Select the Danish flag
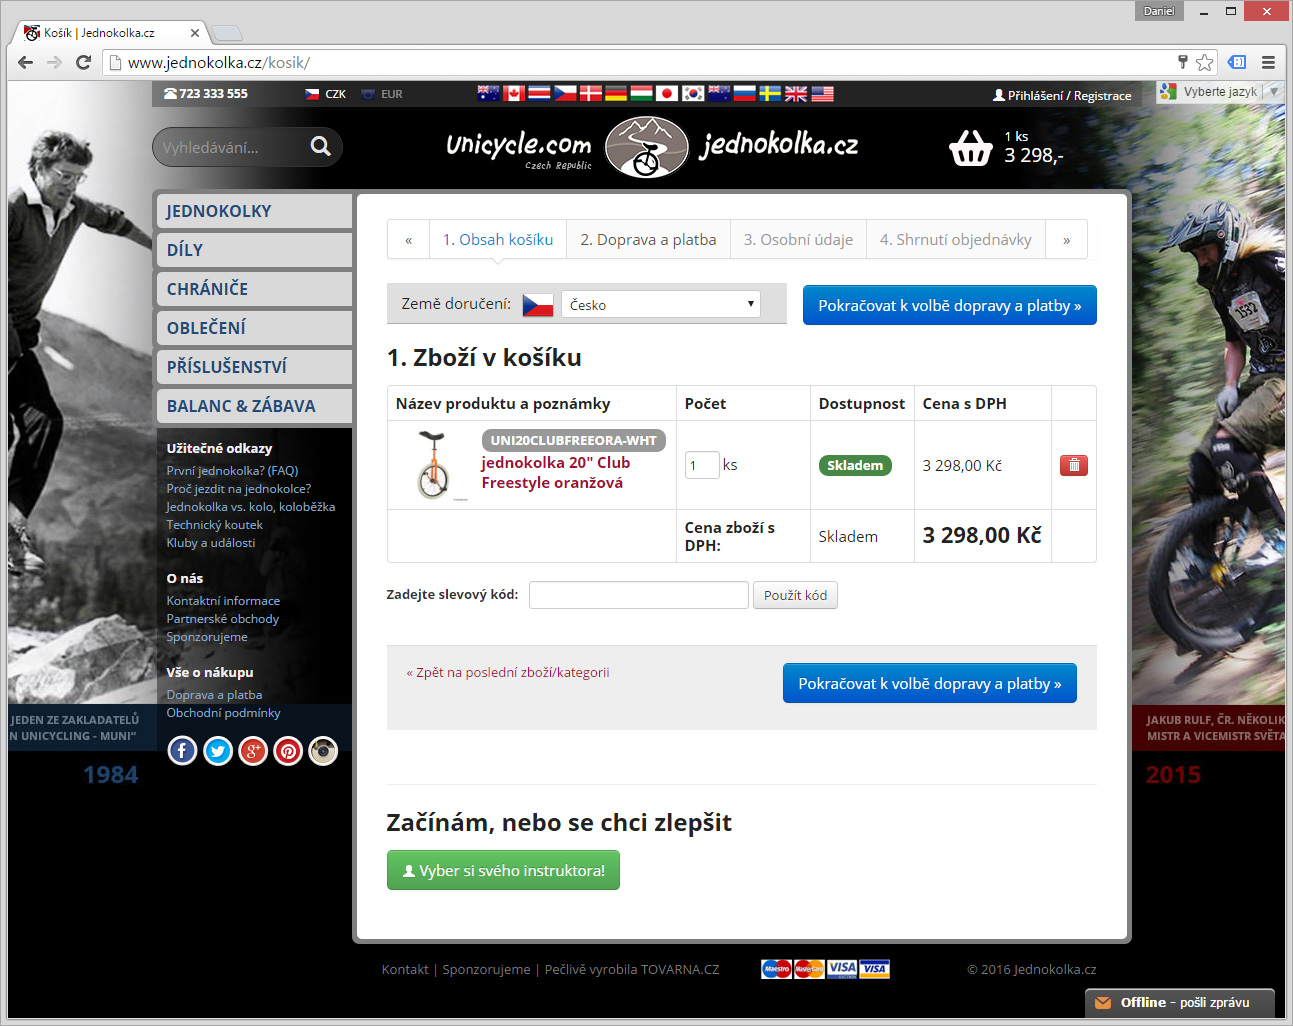Screen dimensions: 1293x1026 pyautogui.click(x=591, y=93)
